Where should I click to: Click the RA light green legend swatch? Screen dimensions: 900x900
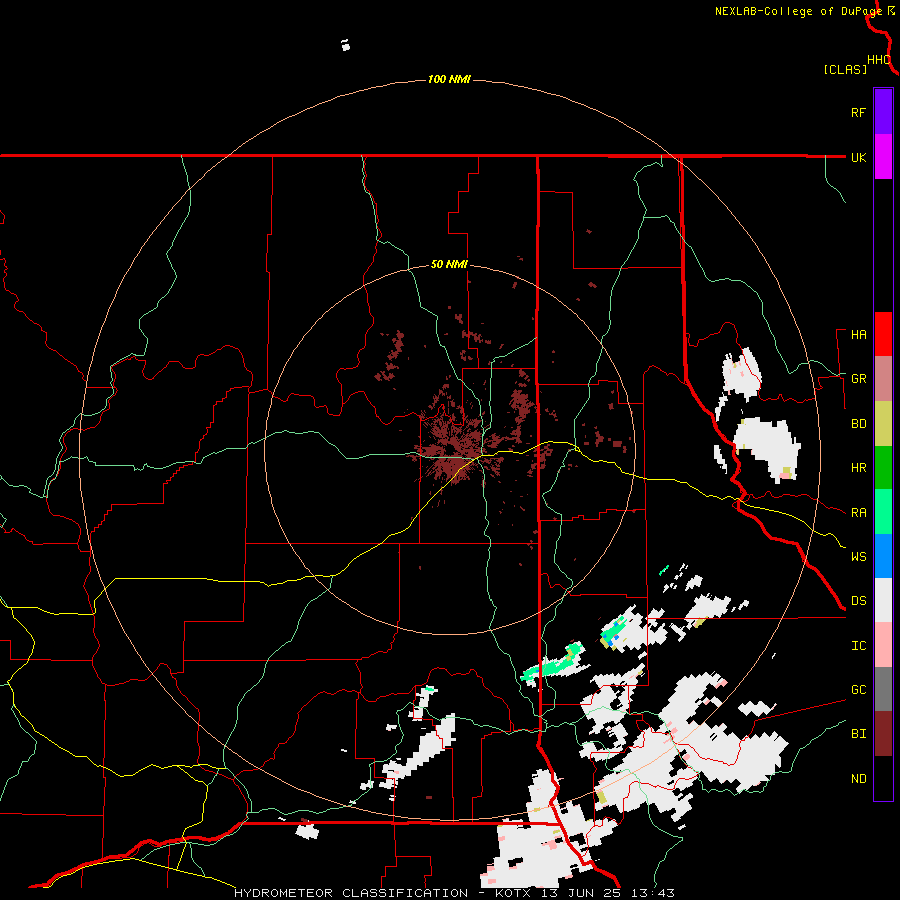tap(883, 512)
